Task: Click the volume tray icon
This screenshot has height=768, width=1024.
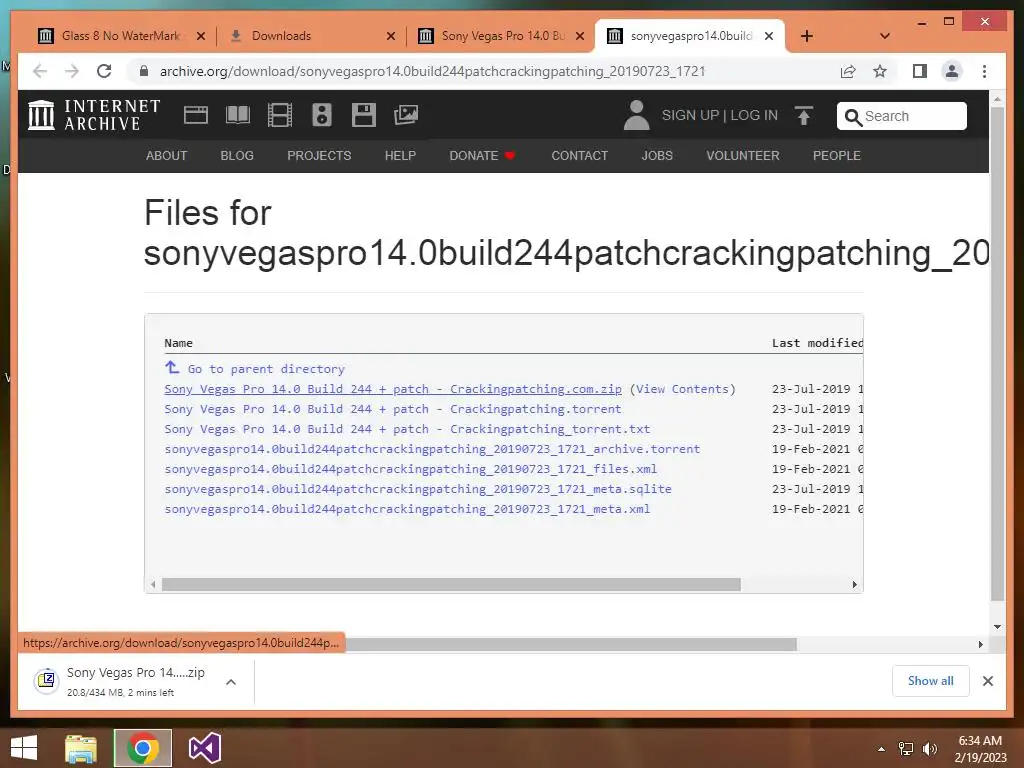Action: pyautogui.click(x=929, y=749)
